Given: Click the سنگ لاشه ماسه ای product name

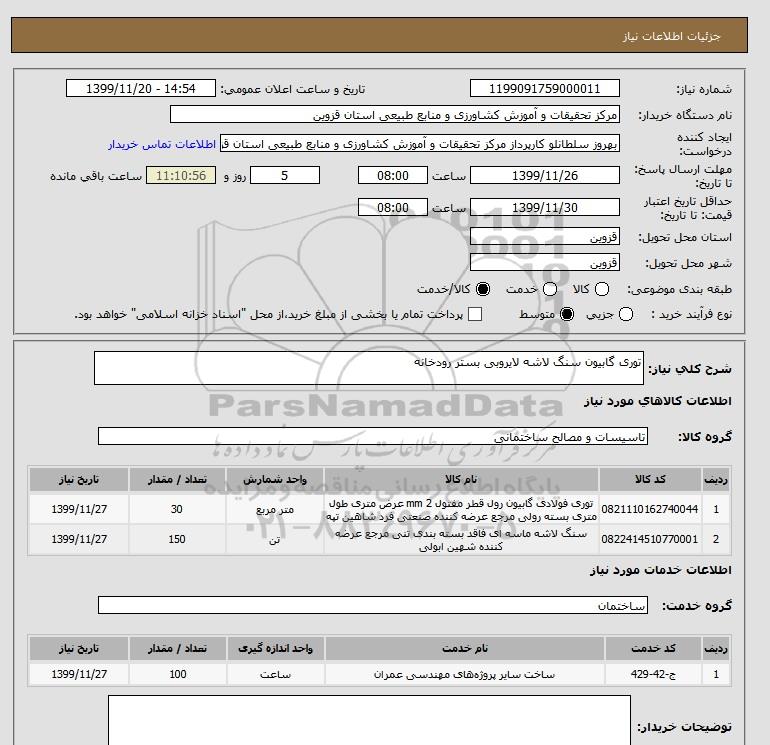Looking at the screenshot, I should click(461, 540).
